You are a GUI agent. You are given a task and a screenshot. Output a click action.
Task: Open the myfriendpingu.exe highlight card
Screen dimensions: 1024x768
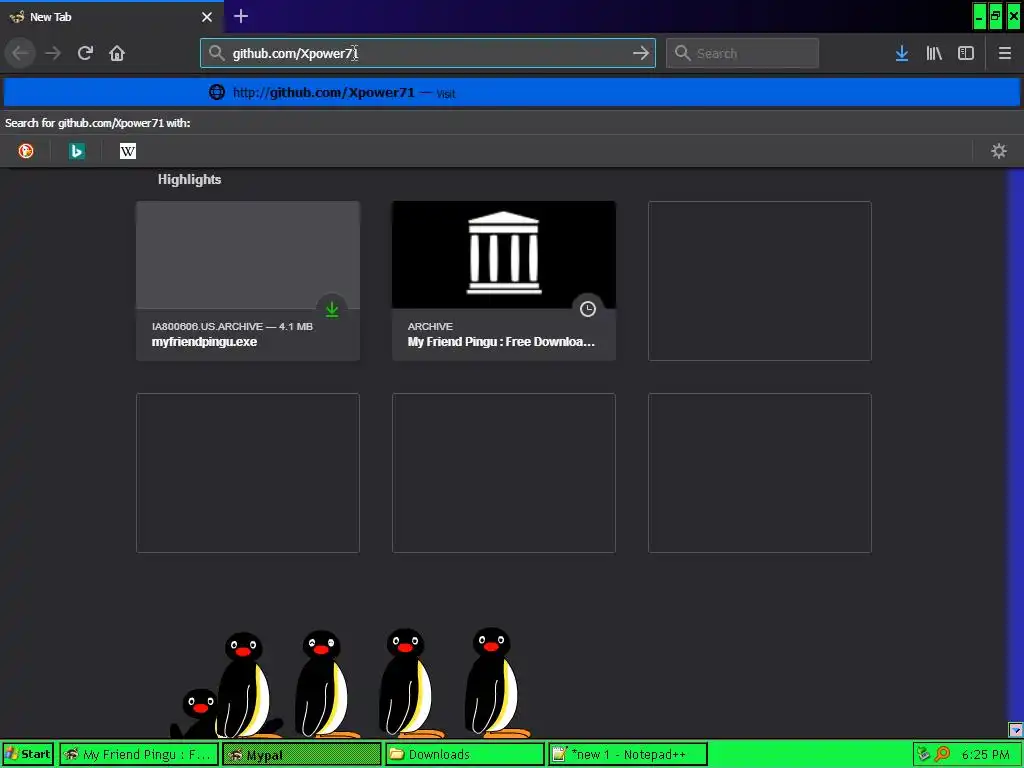pos(248,281)
